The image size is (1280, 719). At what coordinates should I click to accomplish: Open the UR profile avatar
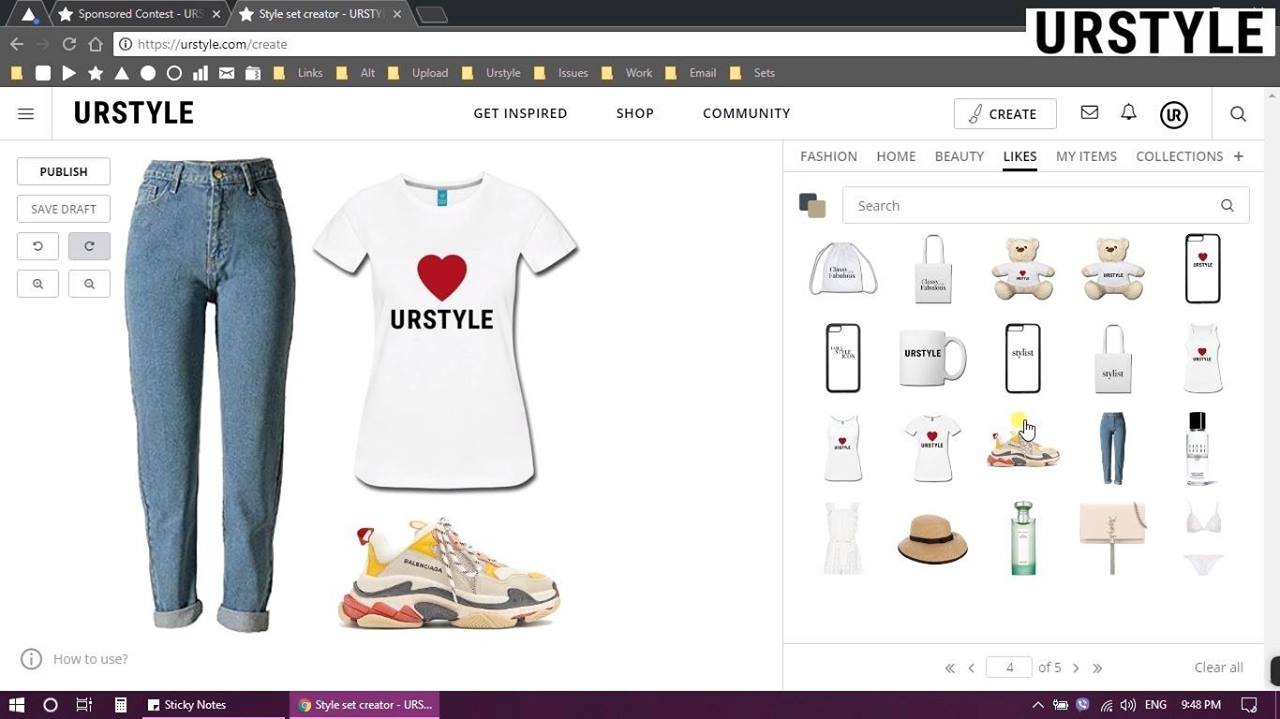pos(1174,114)
